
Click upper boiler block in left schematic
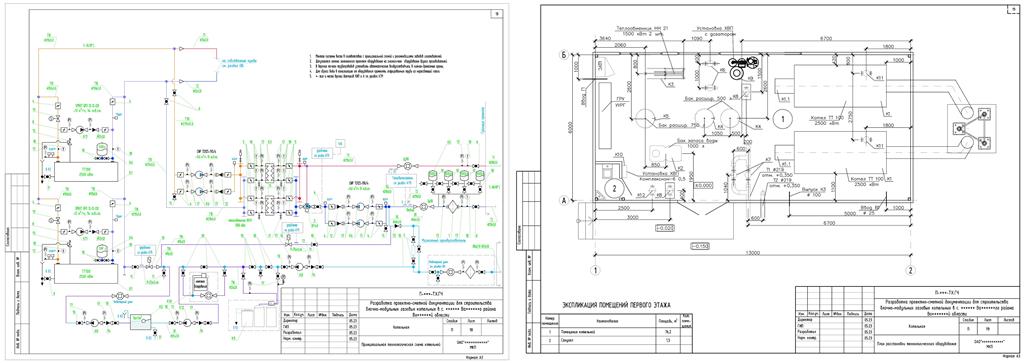coord(86,171)
